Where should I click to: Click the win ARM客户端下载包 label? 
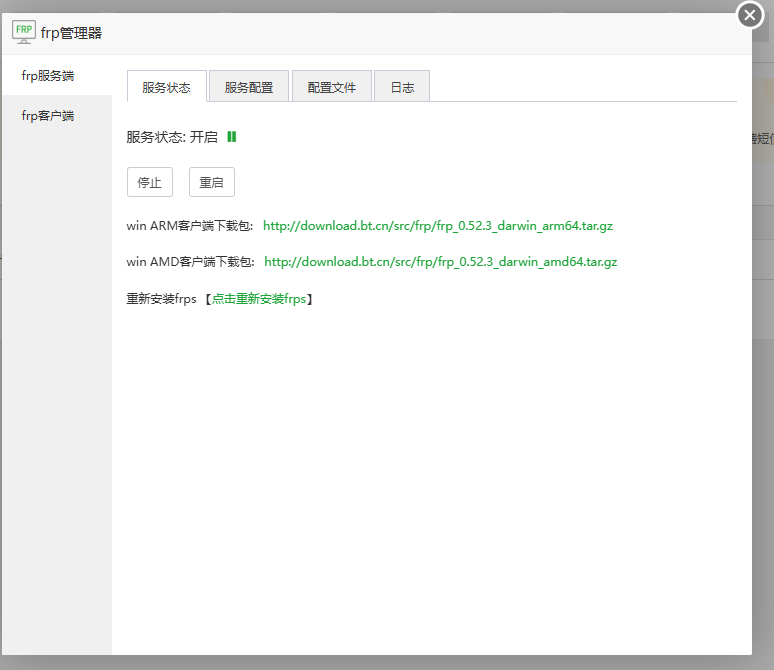[190, 226]
